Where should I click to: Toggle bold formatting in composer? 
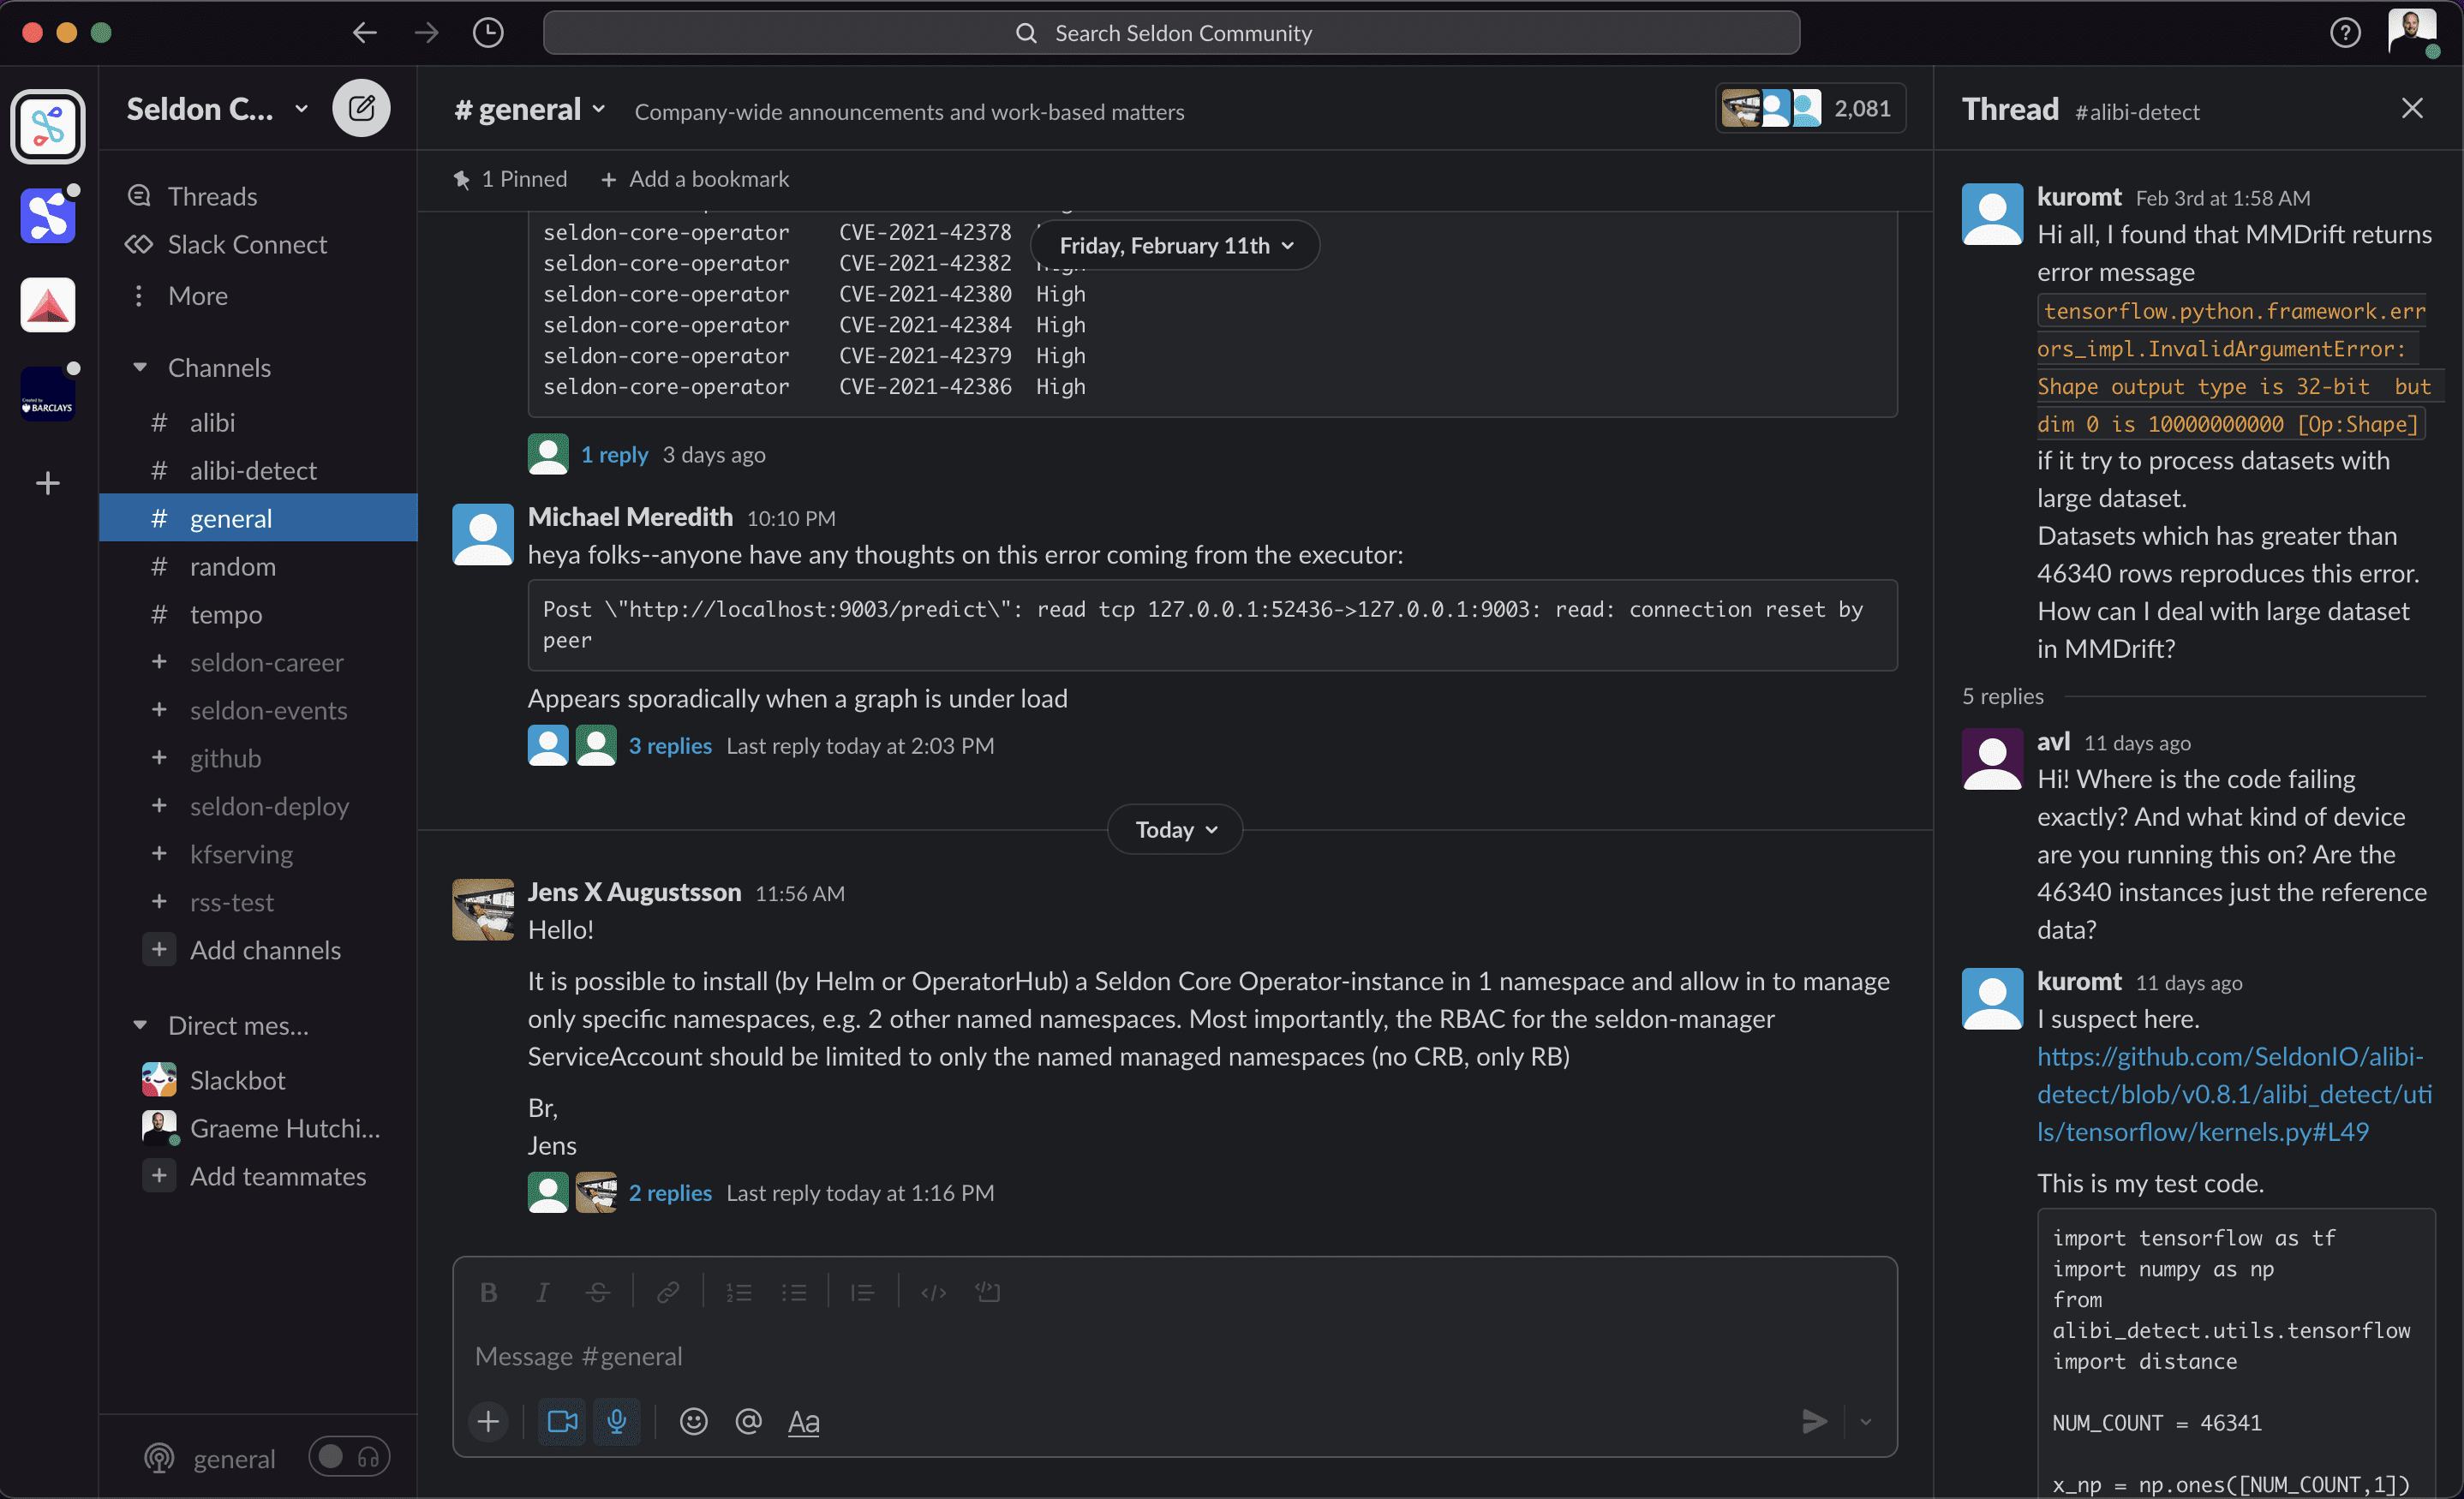(488, 1292)
